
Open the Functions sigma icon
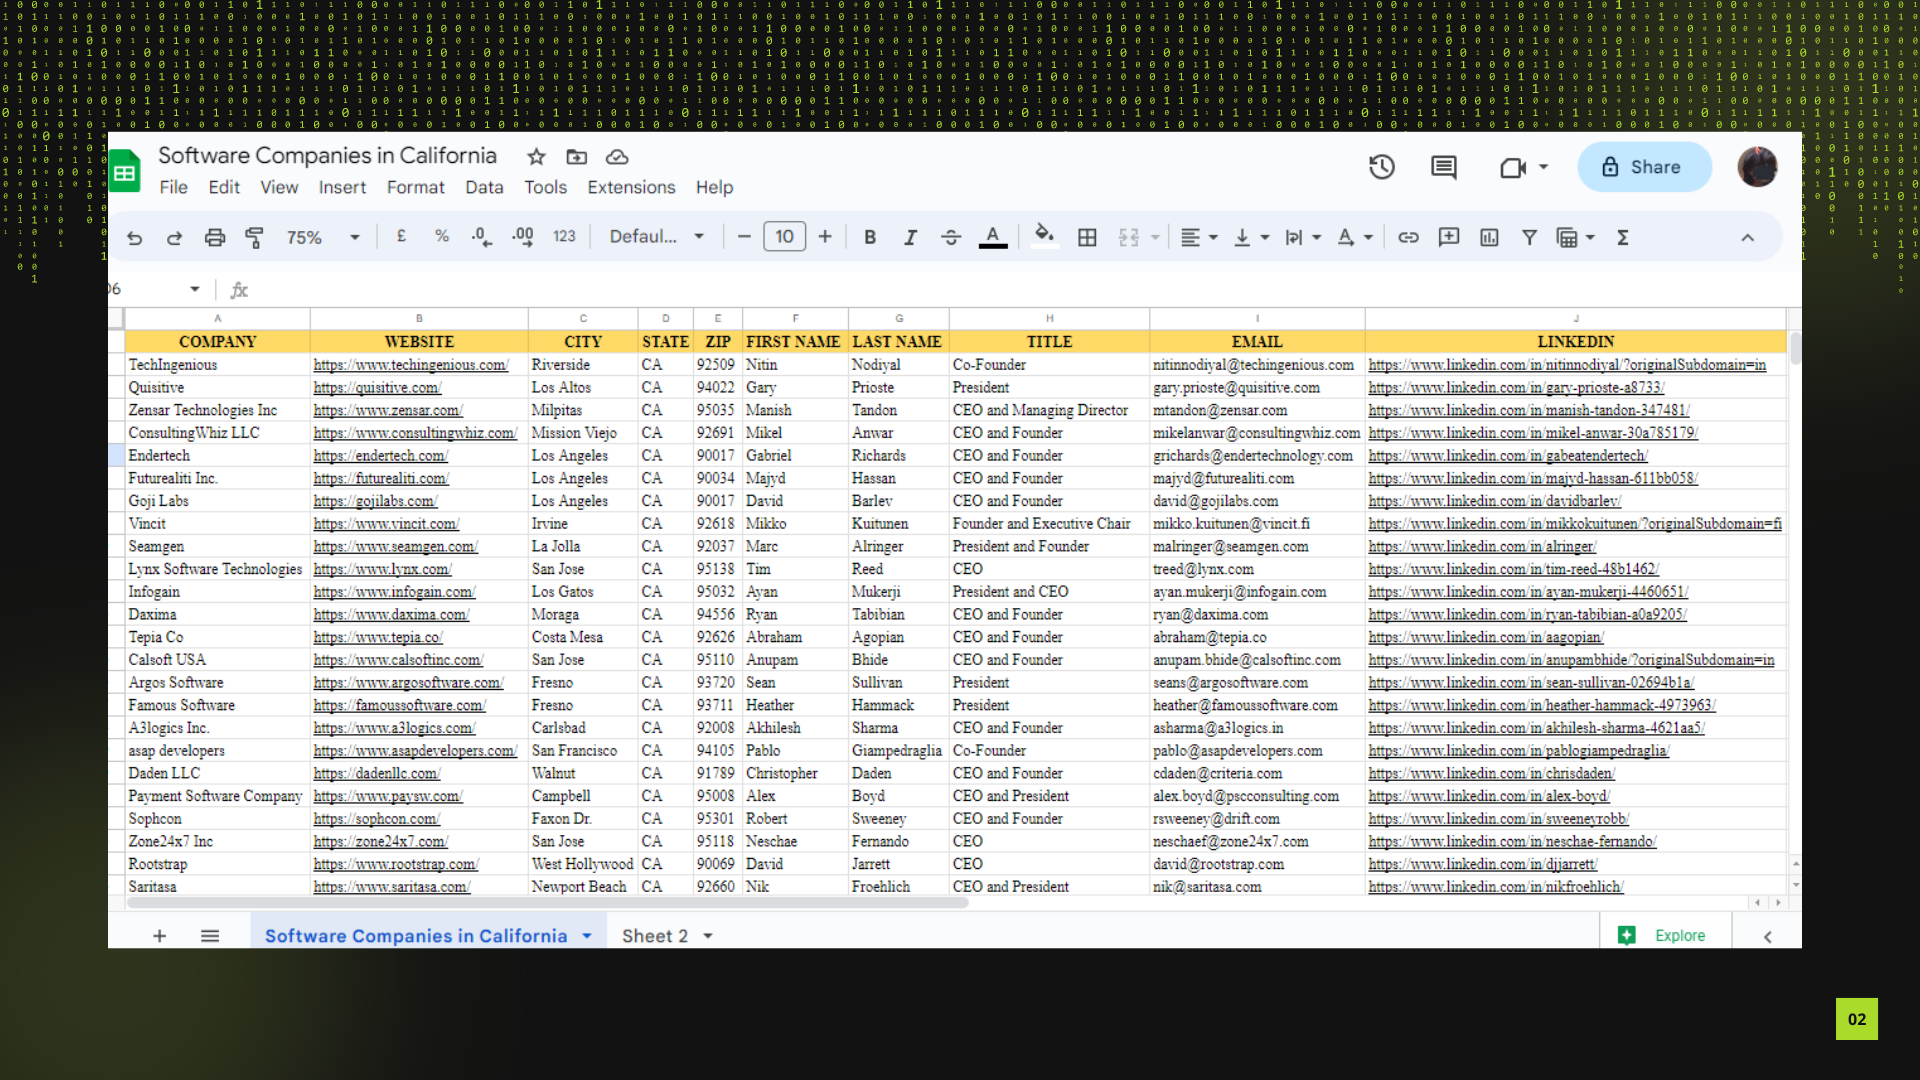[1623, 237]
